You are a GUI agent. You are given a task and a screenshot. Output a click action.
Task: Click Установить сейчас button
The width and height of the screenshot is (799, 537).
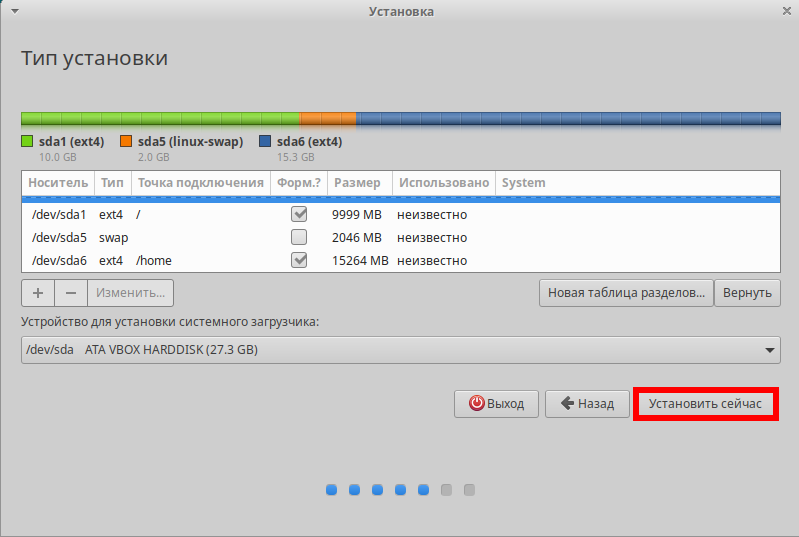[x=705, y=404]
